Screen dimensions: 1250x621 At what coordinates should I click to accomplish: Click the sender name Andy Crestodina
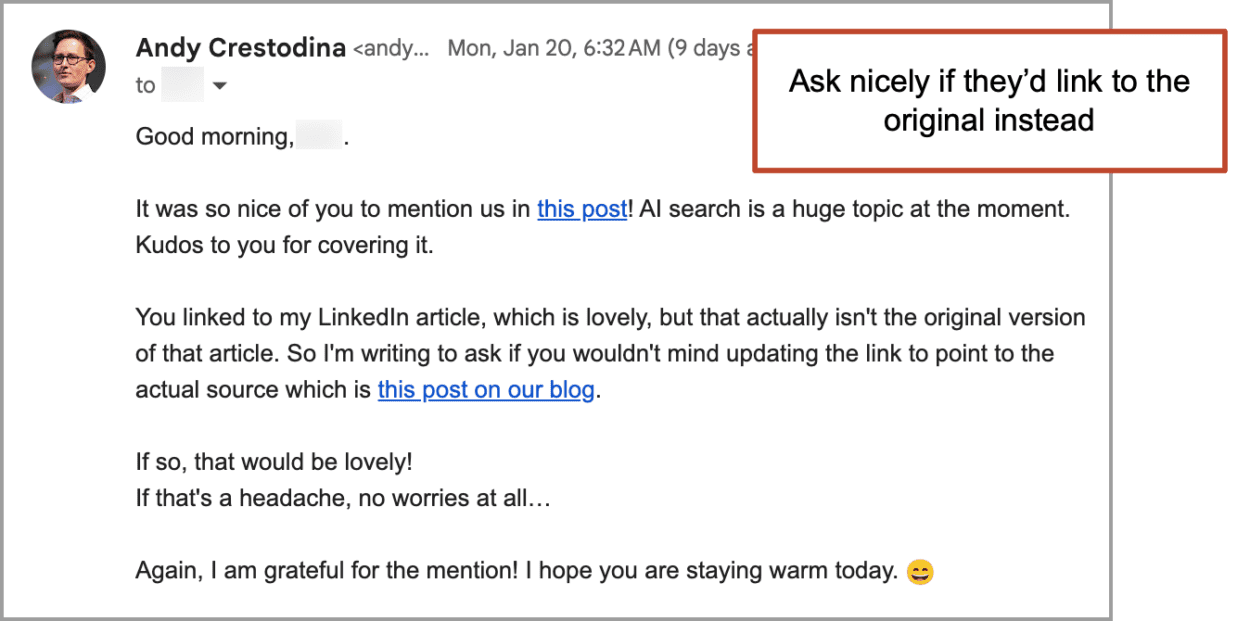coord(240,47)
